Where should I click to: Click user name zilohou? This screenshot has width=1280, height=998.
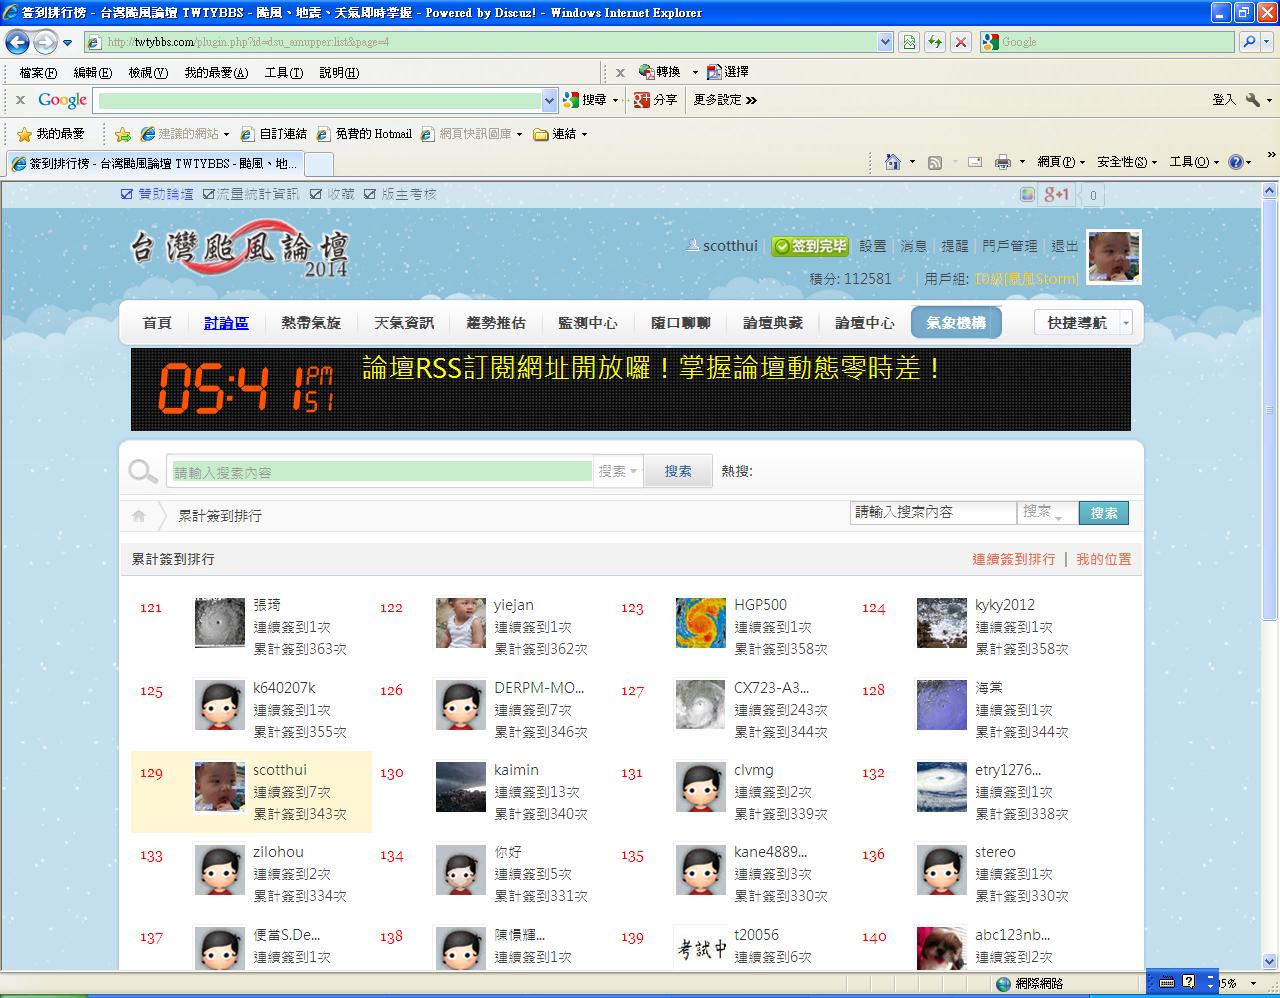click(278, 852)
